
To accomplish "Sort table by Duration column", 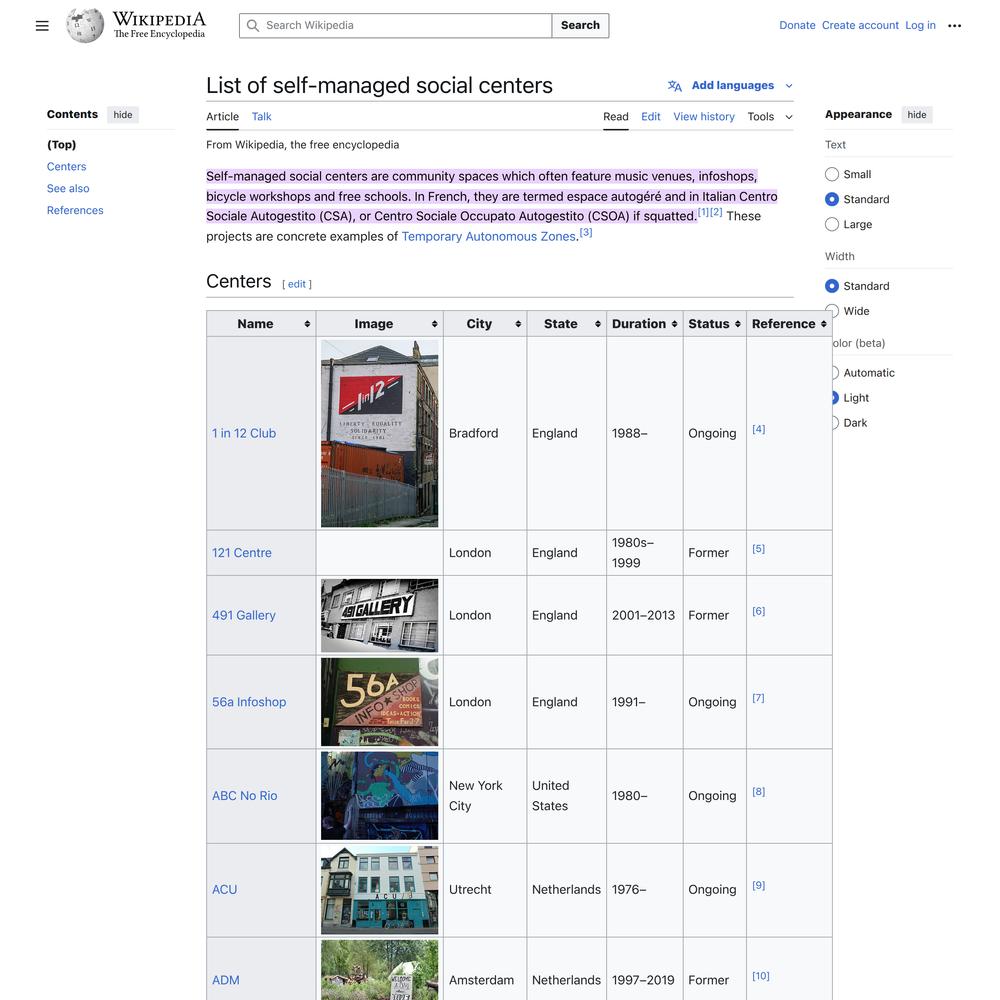I will click(x=674, y=324).
